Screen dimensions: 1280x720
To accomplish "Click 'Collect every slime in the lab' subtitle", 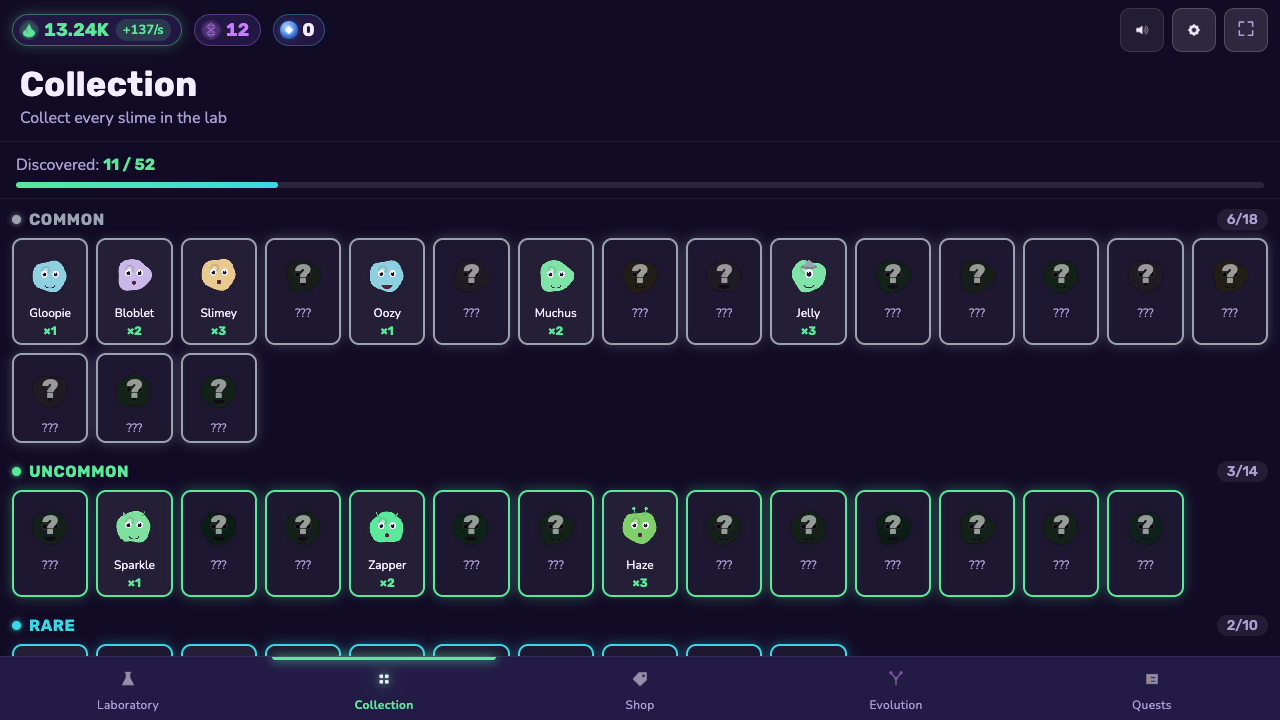I will [x=124, y=117].
